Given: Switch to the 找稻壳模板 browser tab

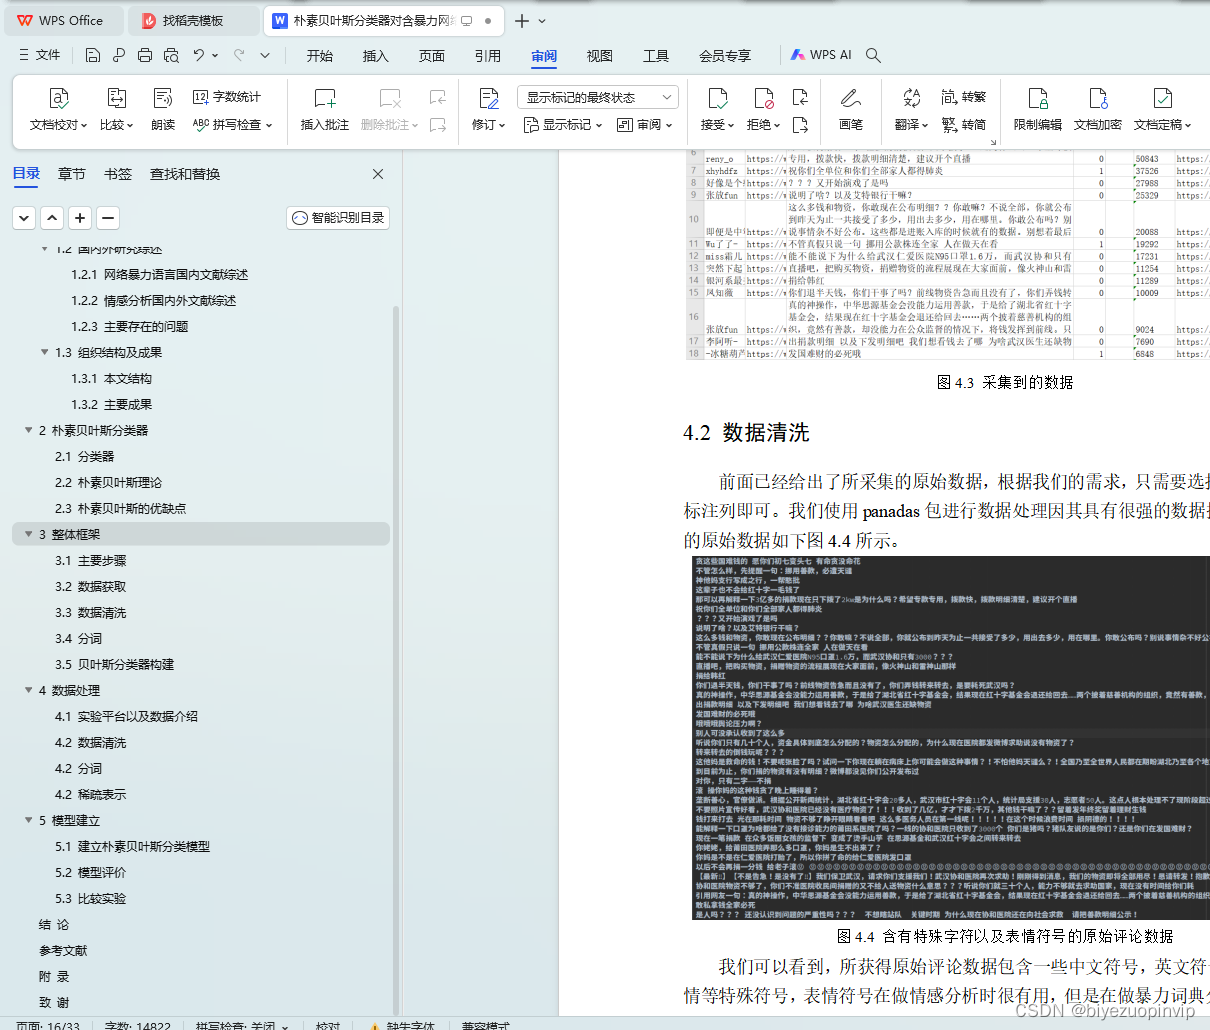Looking at the screenshot, I should [x=190, y=20].
